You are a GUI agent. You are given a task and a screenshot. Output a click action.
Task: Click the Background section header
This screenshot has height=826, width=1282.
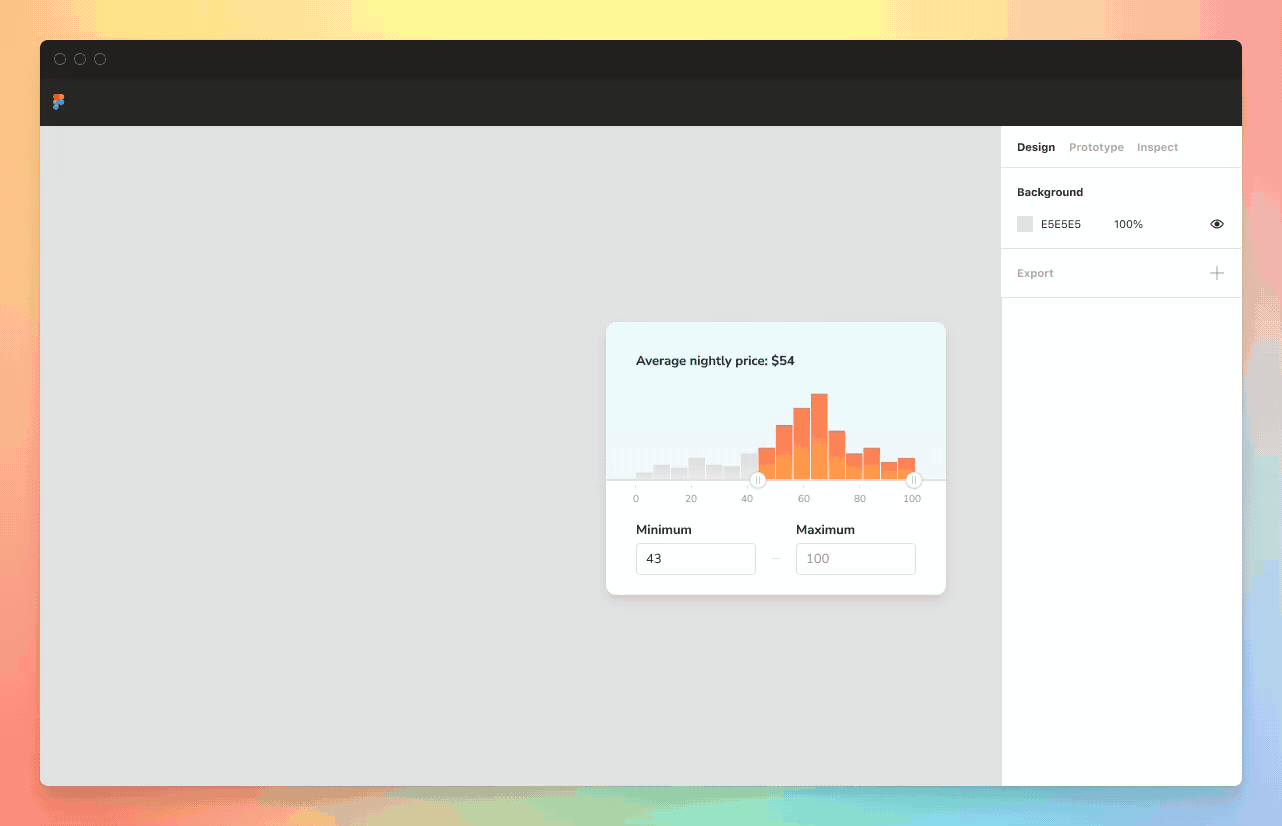[1050, 192]
